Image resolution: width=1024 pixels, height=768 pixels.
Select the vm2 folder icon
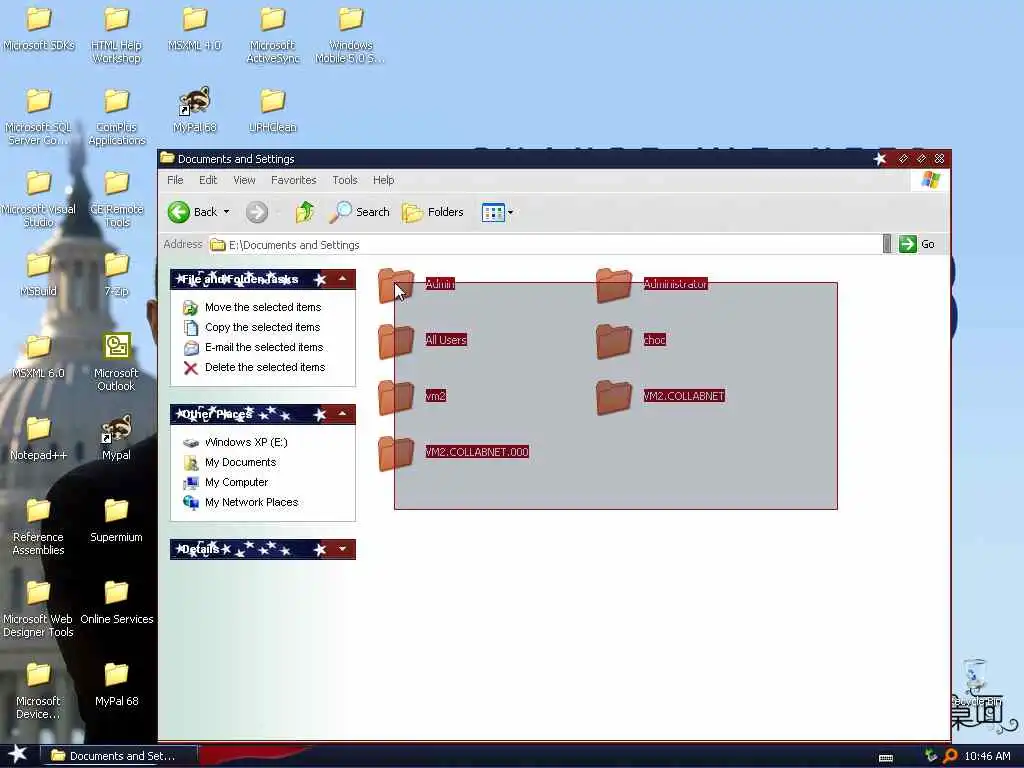click(396, 397)
